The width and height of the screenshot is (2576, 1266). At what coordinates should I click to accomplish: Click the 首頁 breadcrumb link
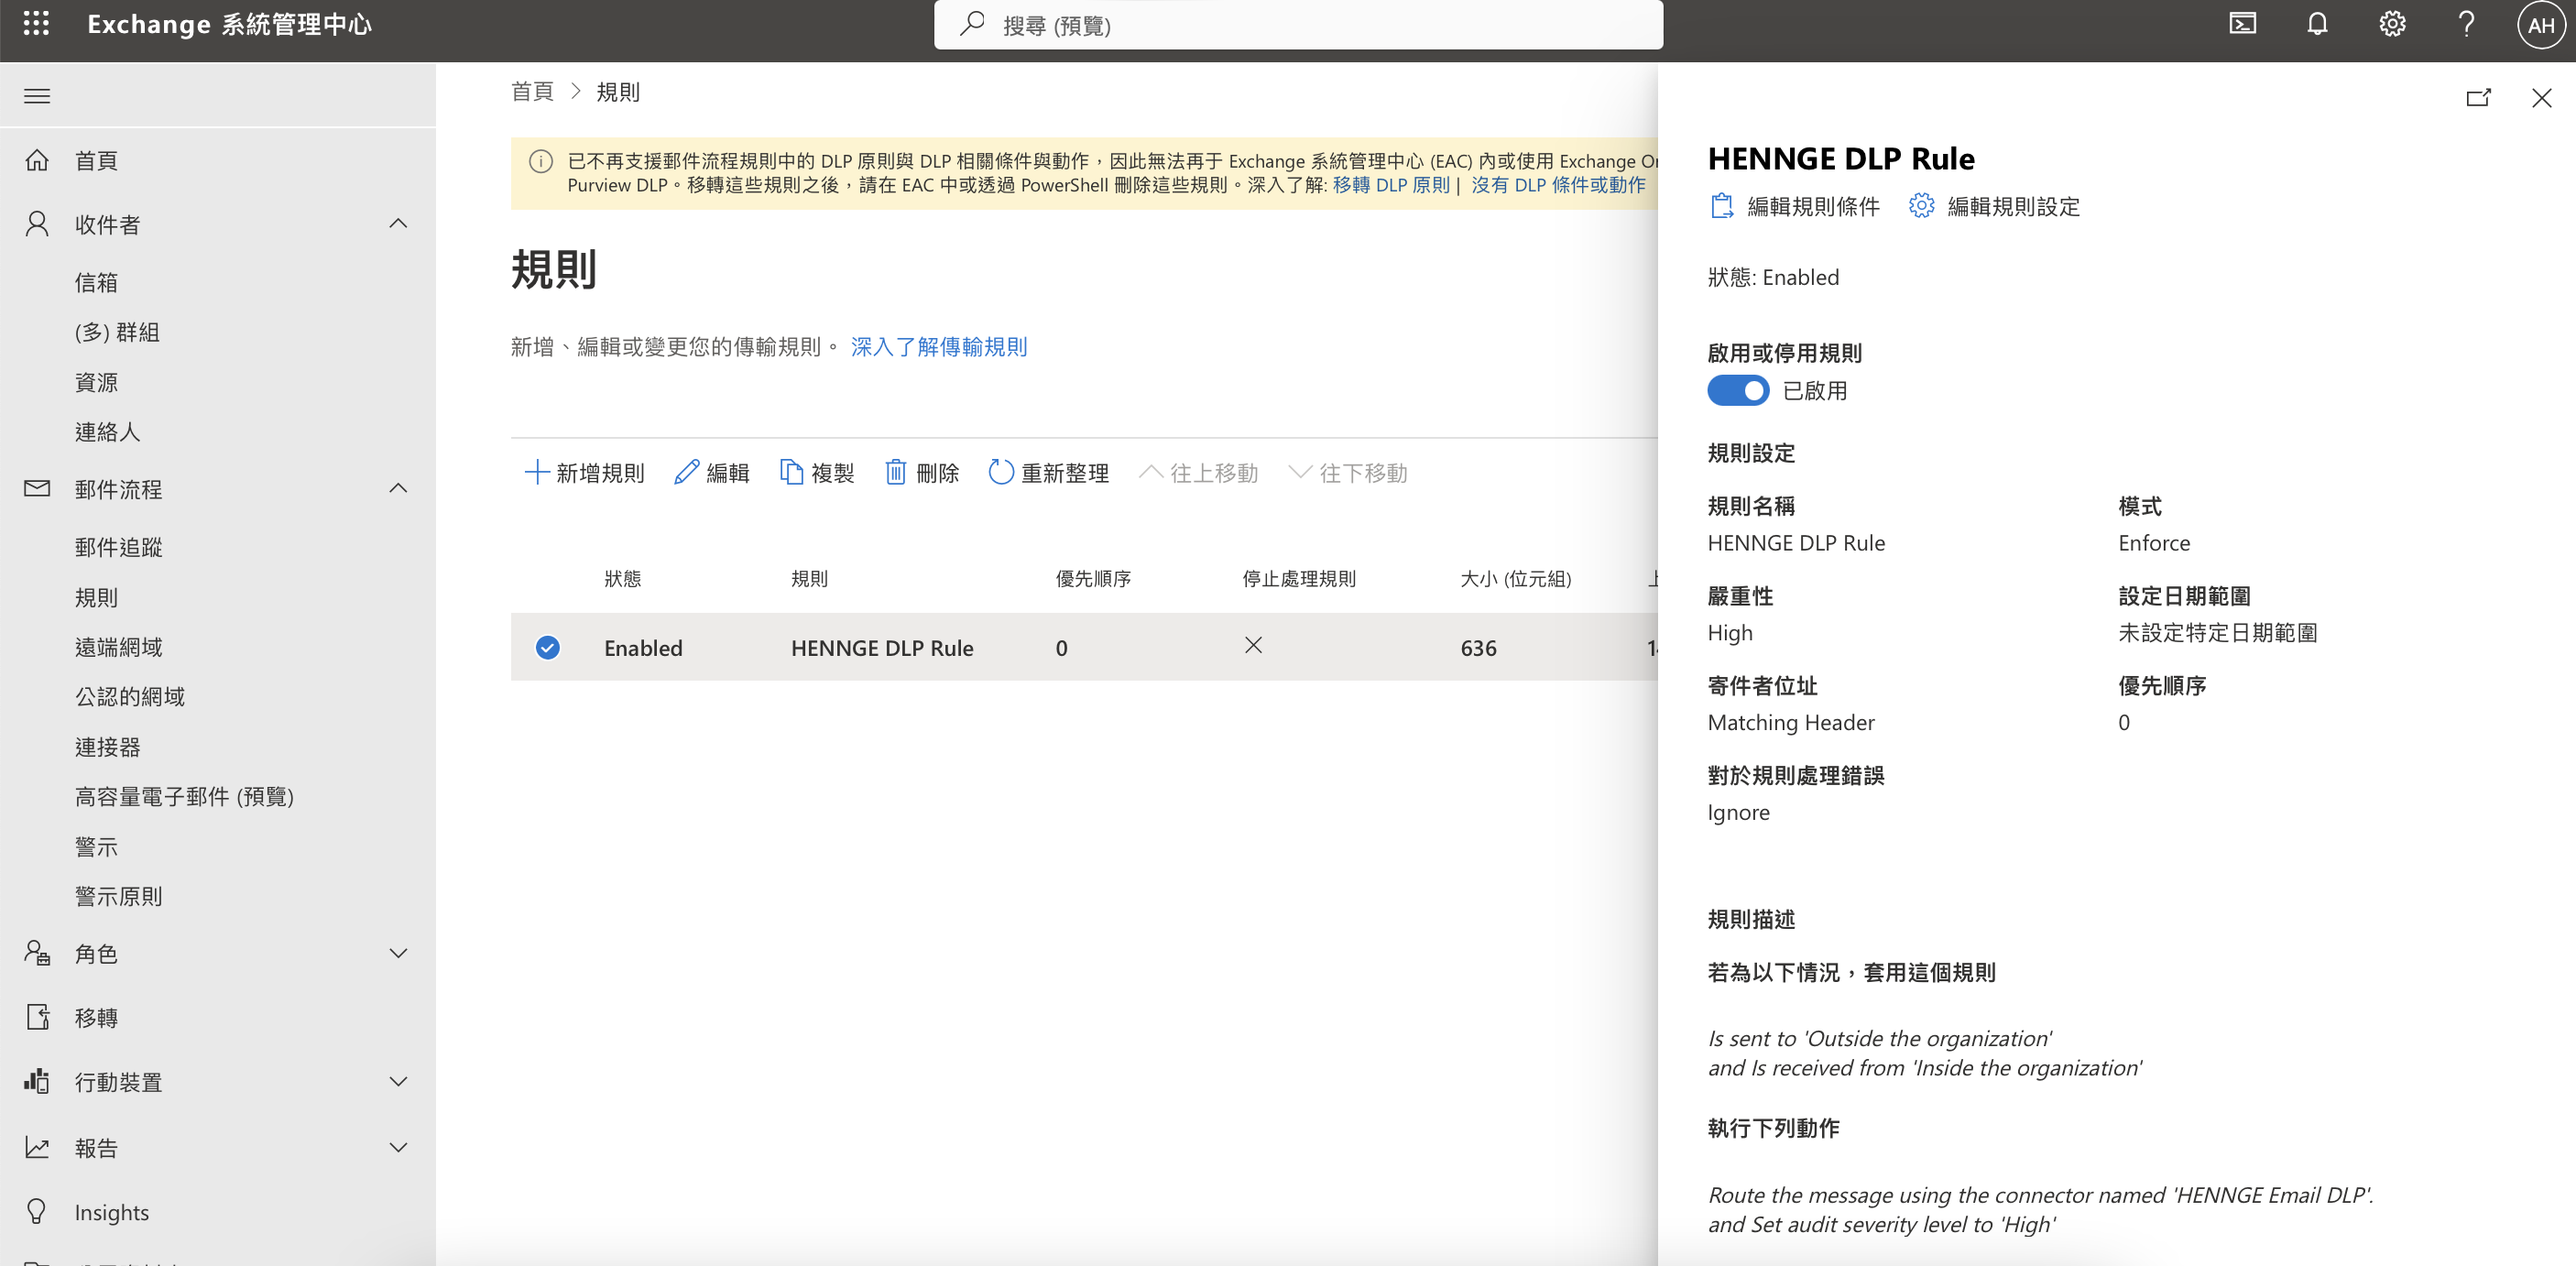(532, 92)
